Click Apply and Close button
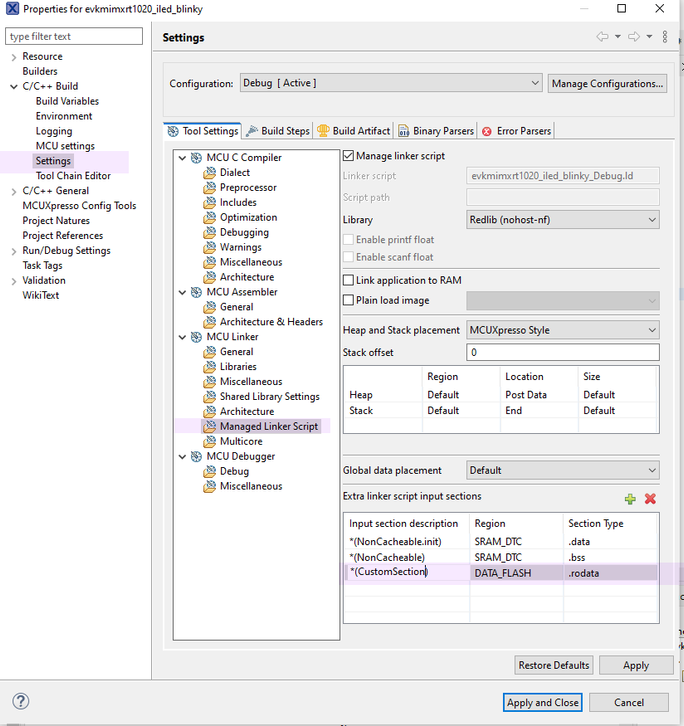 [x=542, y=702]
